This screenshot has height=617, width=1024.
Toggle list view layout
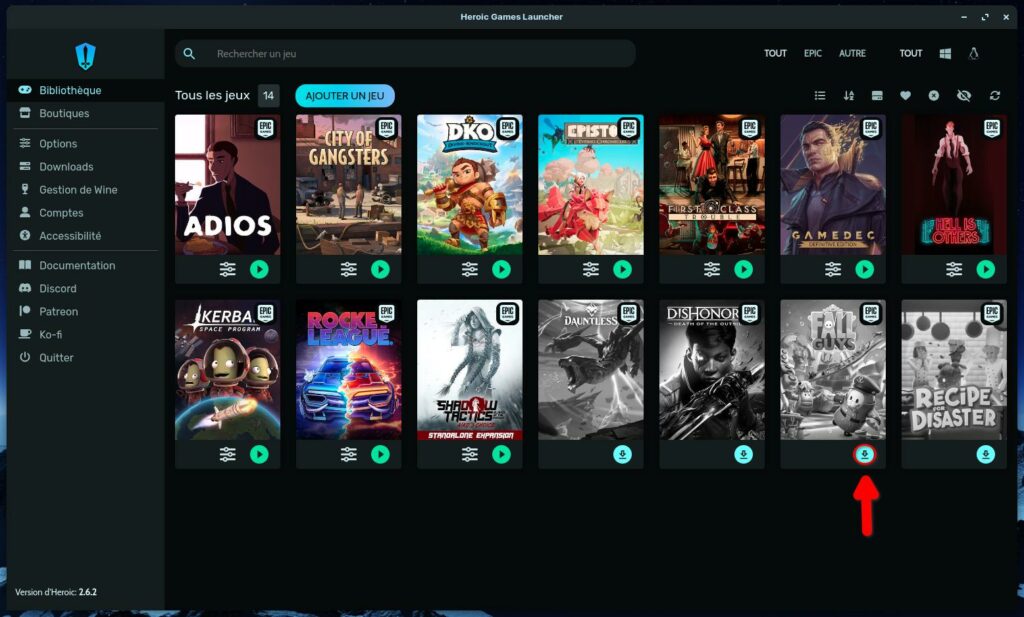[820, 96]
